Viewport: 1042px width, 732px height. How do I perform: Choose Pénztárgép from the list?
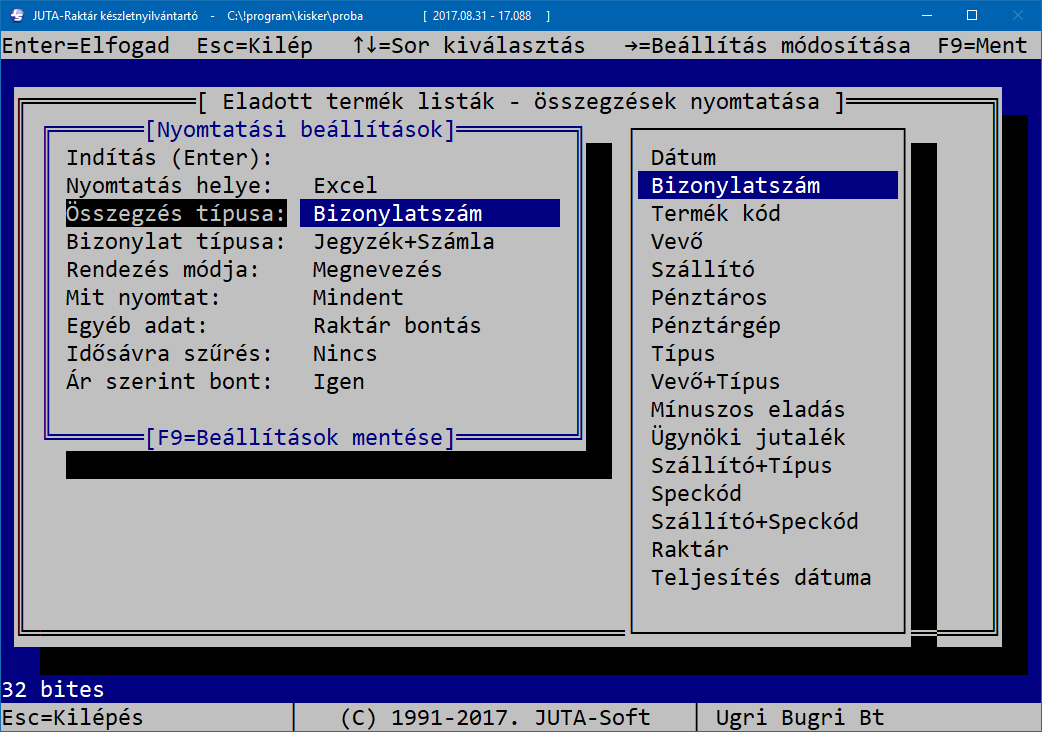(x=715, y=326)
